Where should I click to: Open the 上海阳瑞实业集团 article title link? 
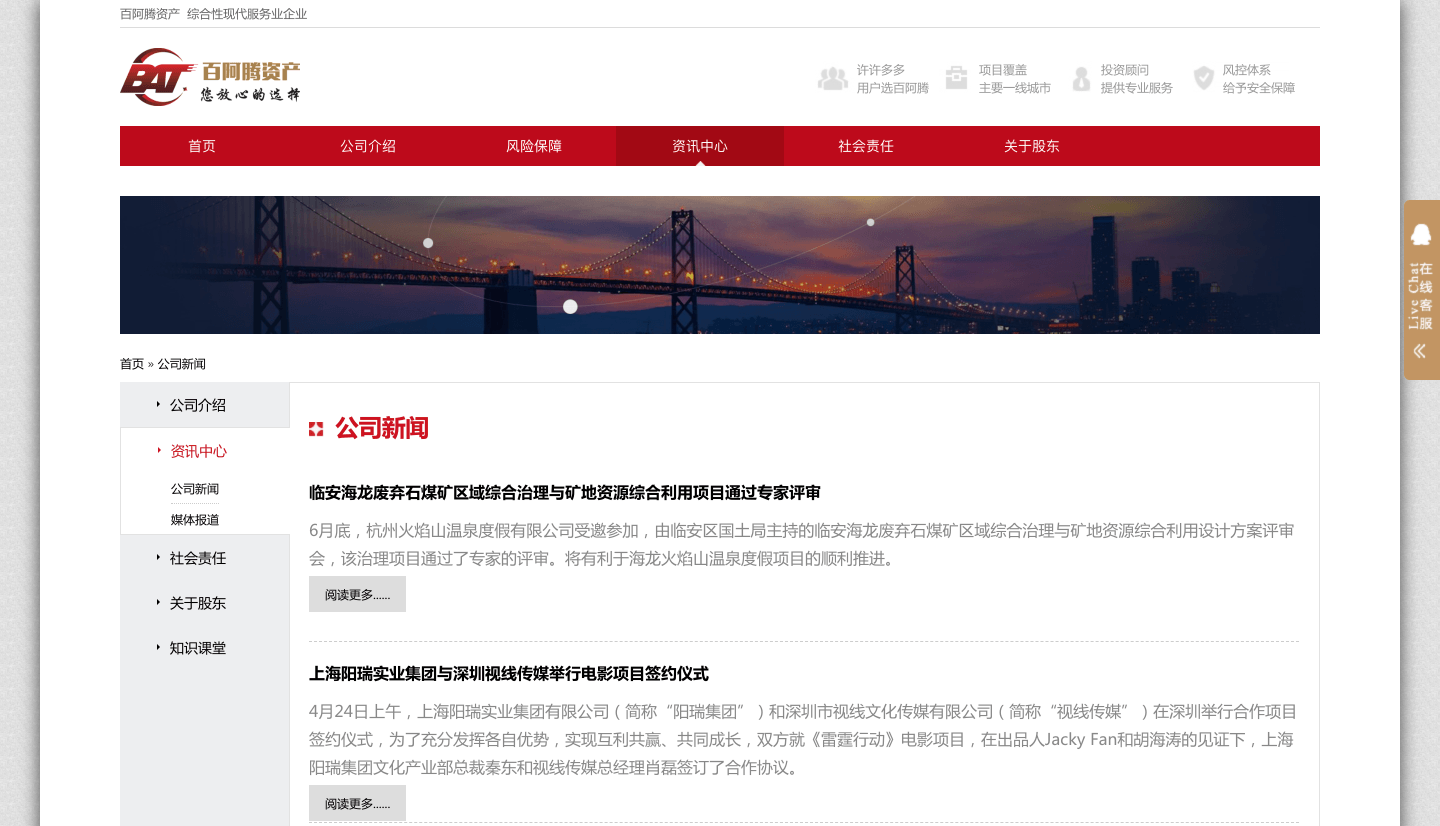(508, 674)
